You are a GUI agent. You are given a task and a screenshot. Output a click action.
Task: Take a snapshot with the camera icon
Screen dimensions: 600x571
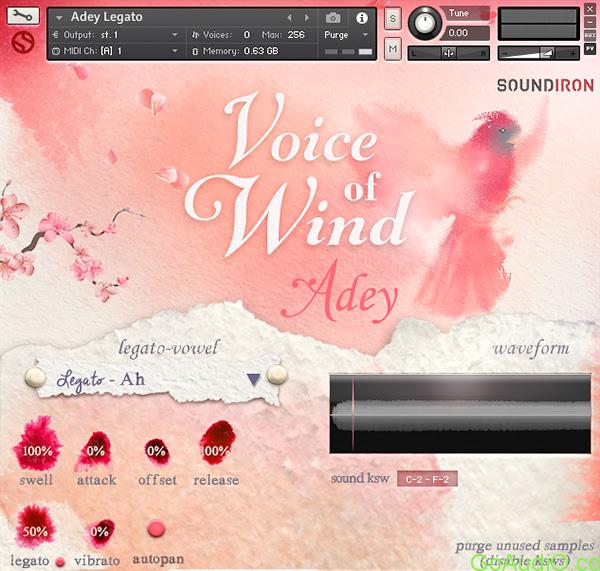[333, 18]
